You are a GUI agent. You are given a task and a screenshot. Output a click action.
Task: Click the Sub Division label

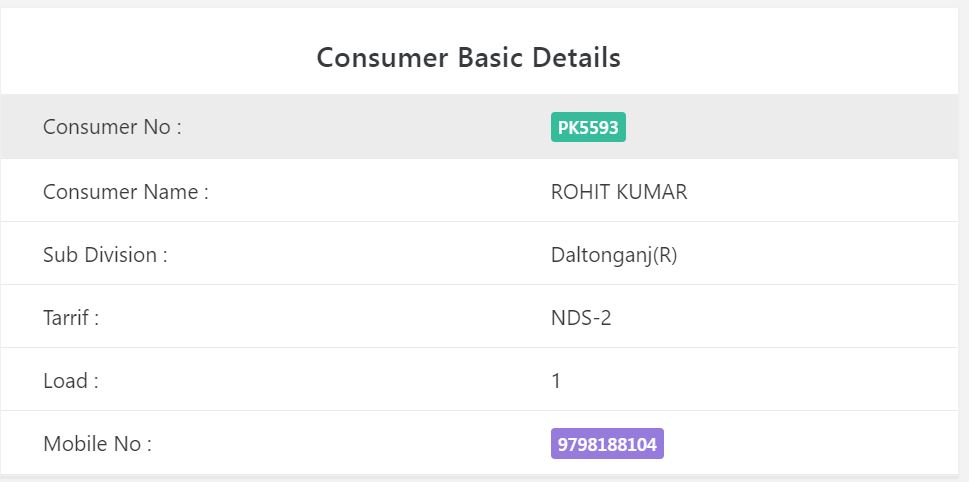pos(105,255)
